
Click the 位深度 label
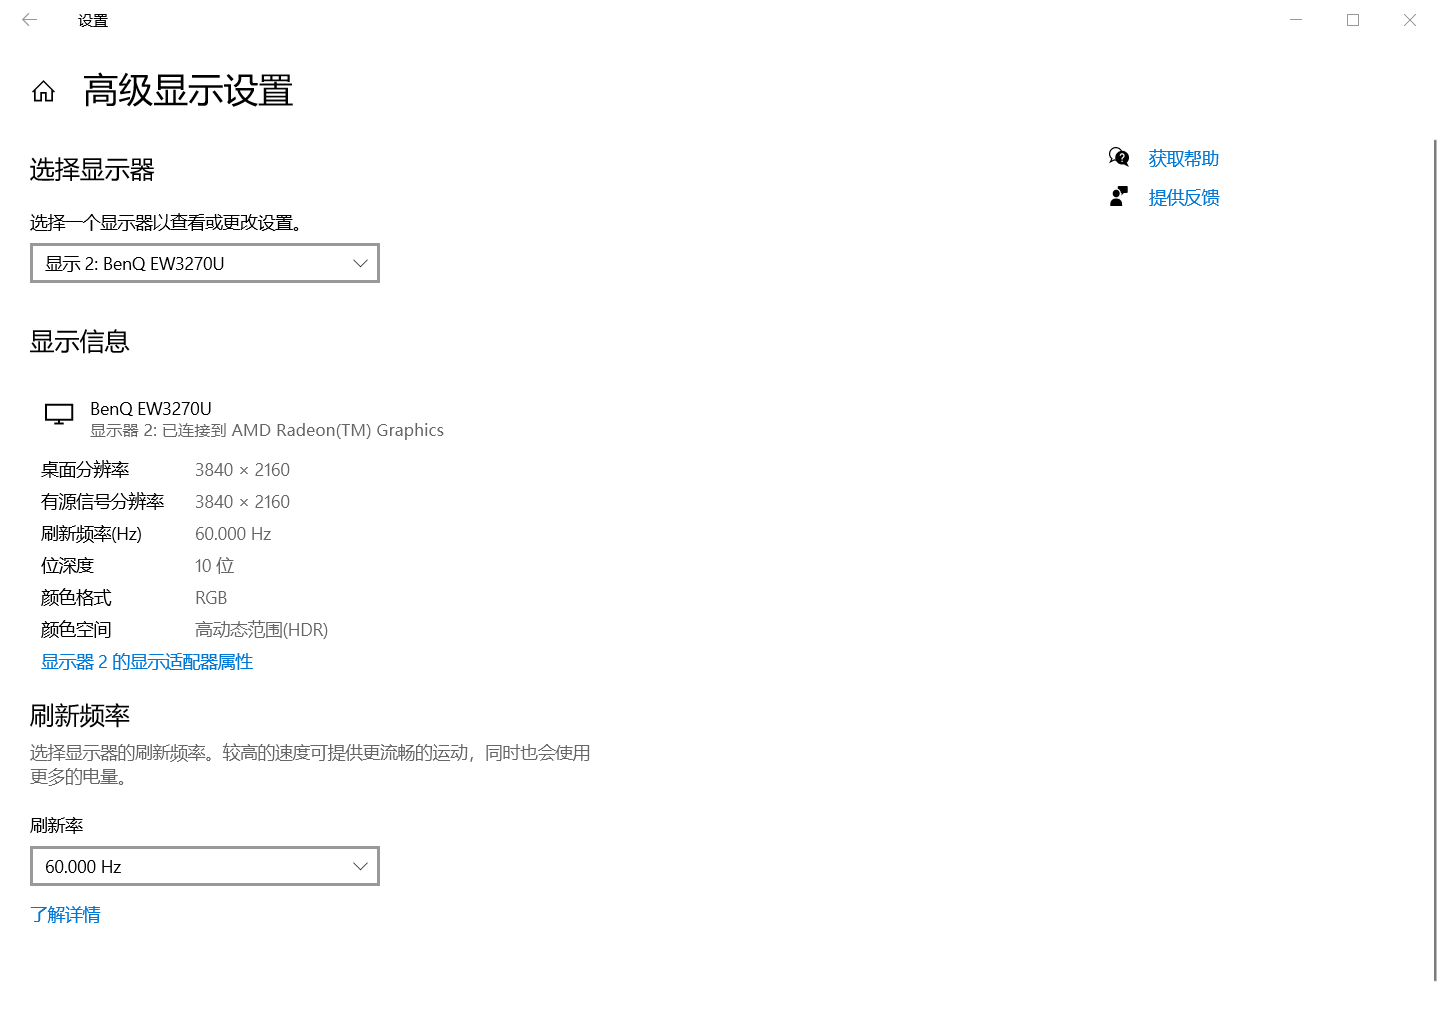click(x=67, y=566)
